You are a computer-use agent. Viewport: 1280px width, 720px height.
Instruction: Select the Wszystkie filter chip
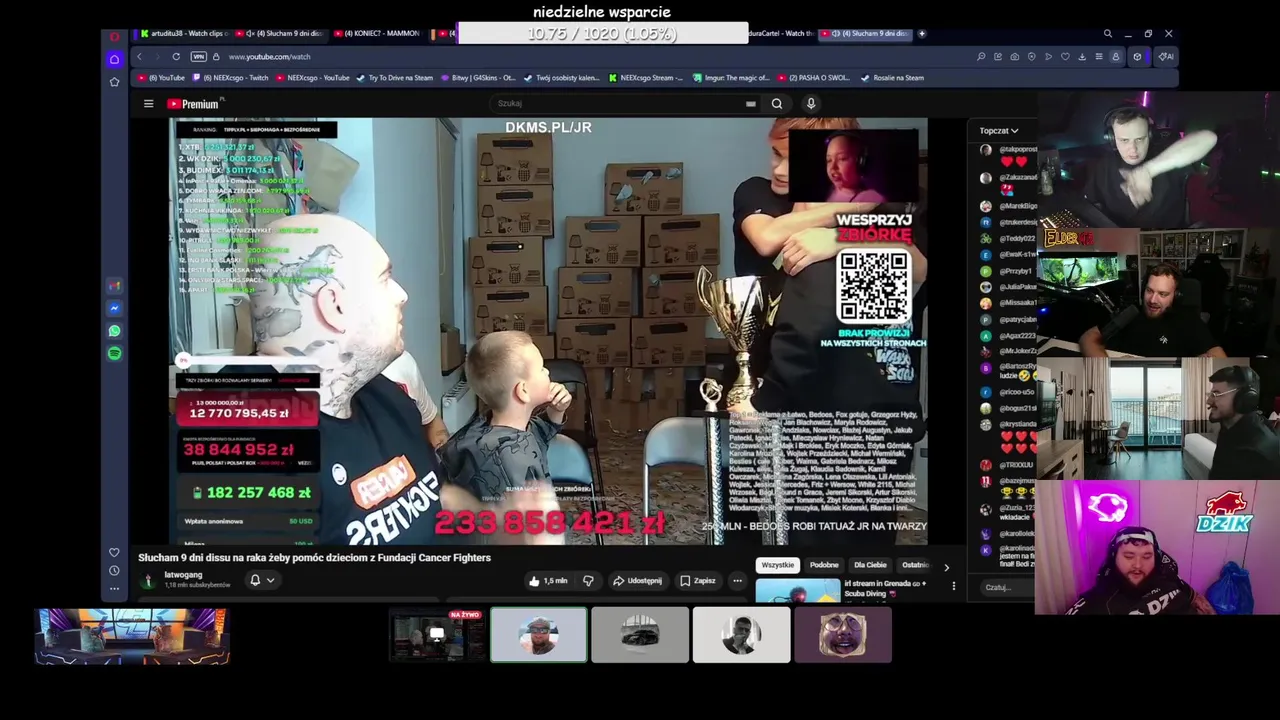click(x=777, y=565)
